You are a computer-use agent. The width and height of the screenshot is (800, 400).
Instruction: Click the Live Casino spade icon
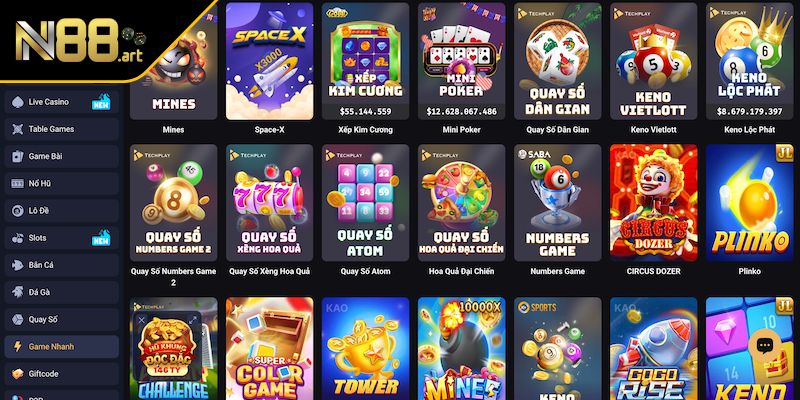point(18,102)
